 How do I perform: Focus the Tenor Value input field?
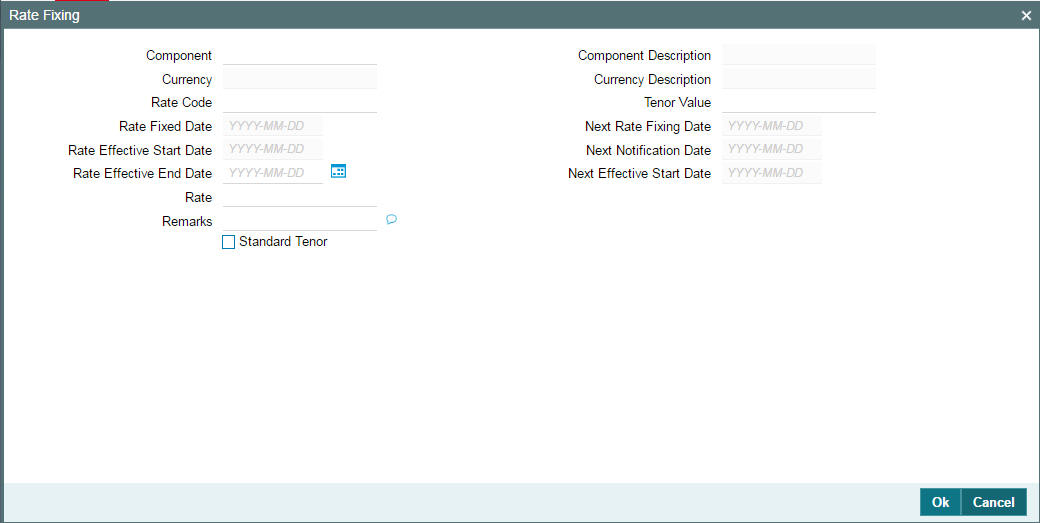pyautogui.click(x=799, y=102)
